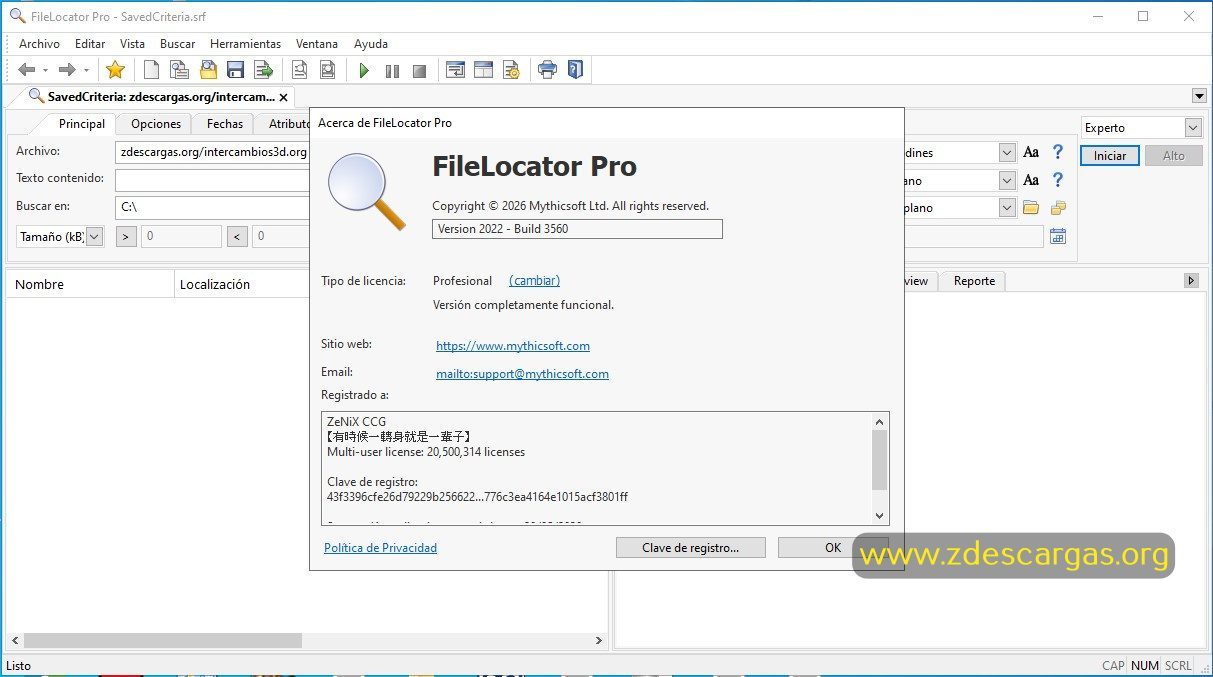Open the Vista menu
1213x677 pixels.
tap(132, 44)
